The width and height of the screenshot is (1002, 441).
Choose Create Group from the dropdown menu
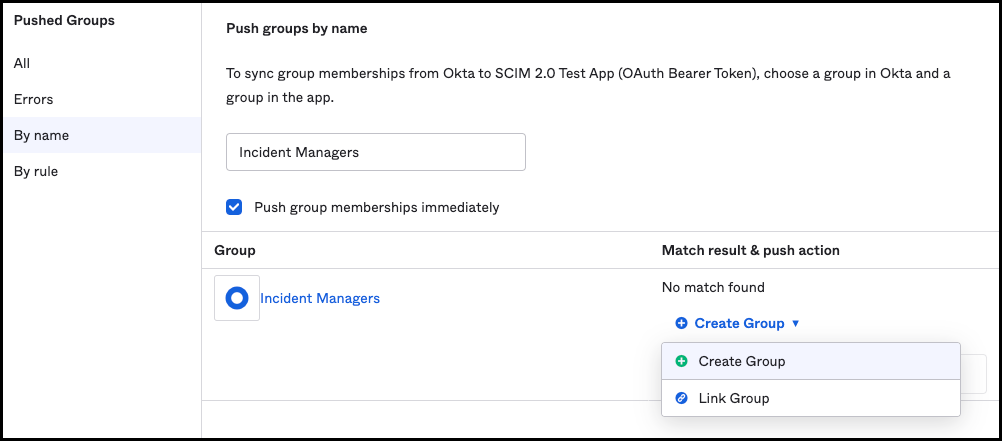pos(810,361)
